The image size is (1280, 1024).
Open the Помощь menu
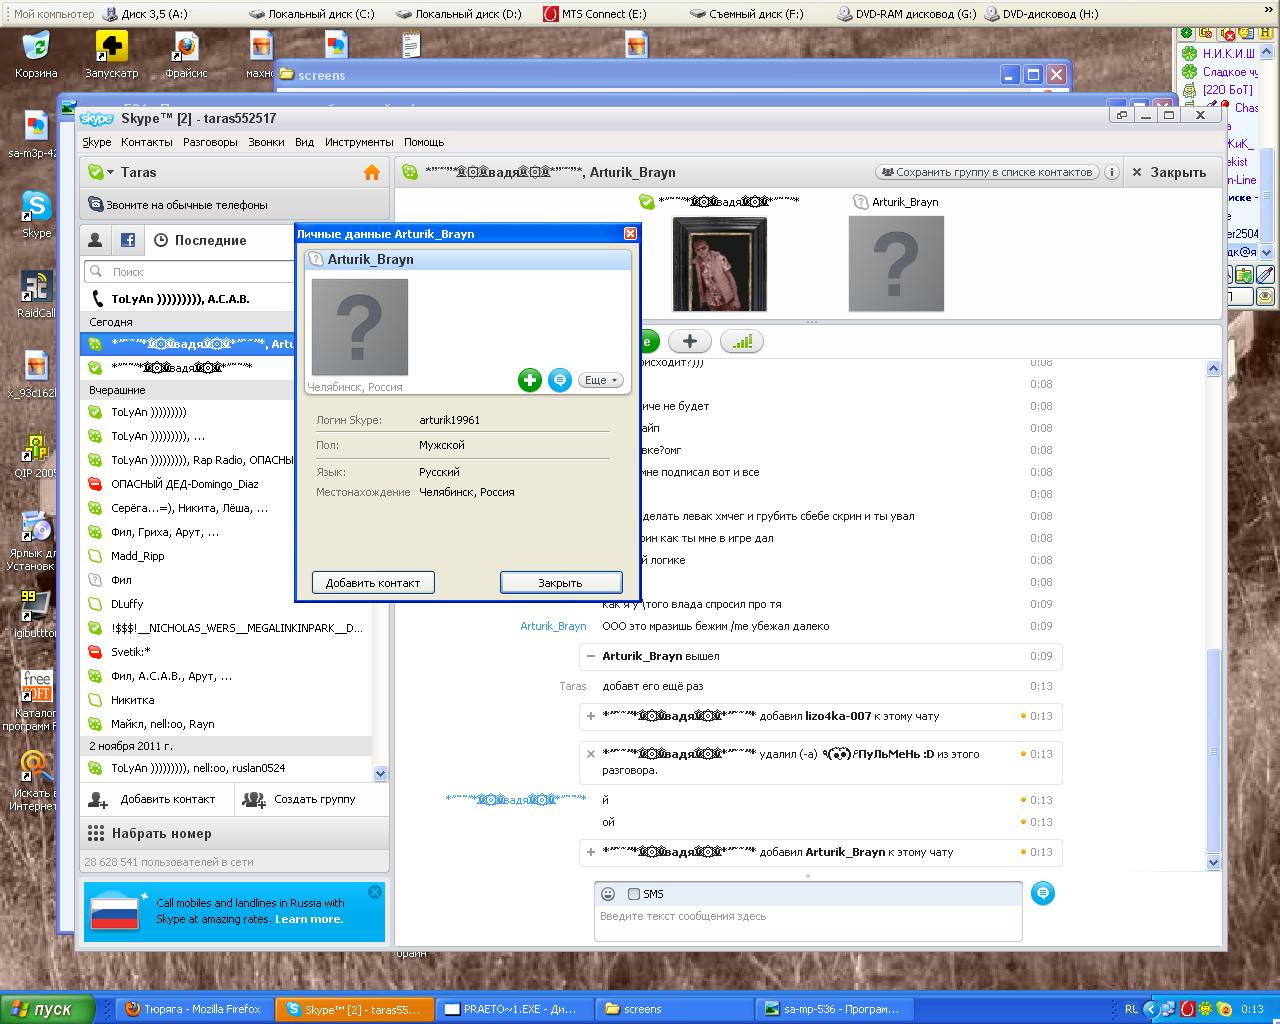pos(424,142)
